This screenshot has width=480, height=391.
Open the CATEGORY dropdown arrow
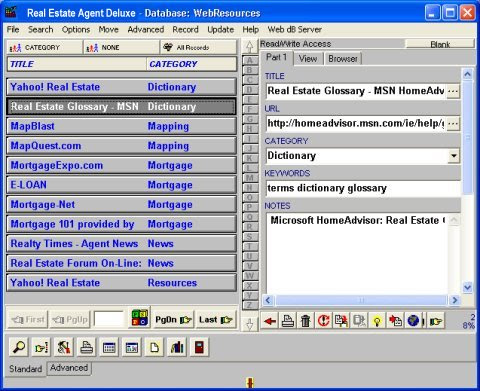(453, 156)
